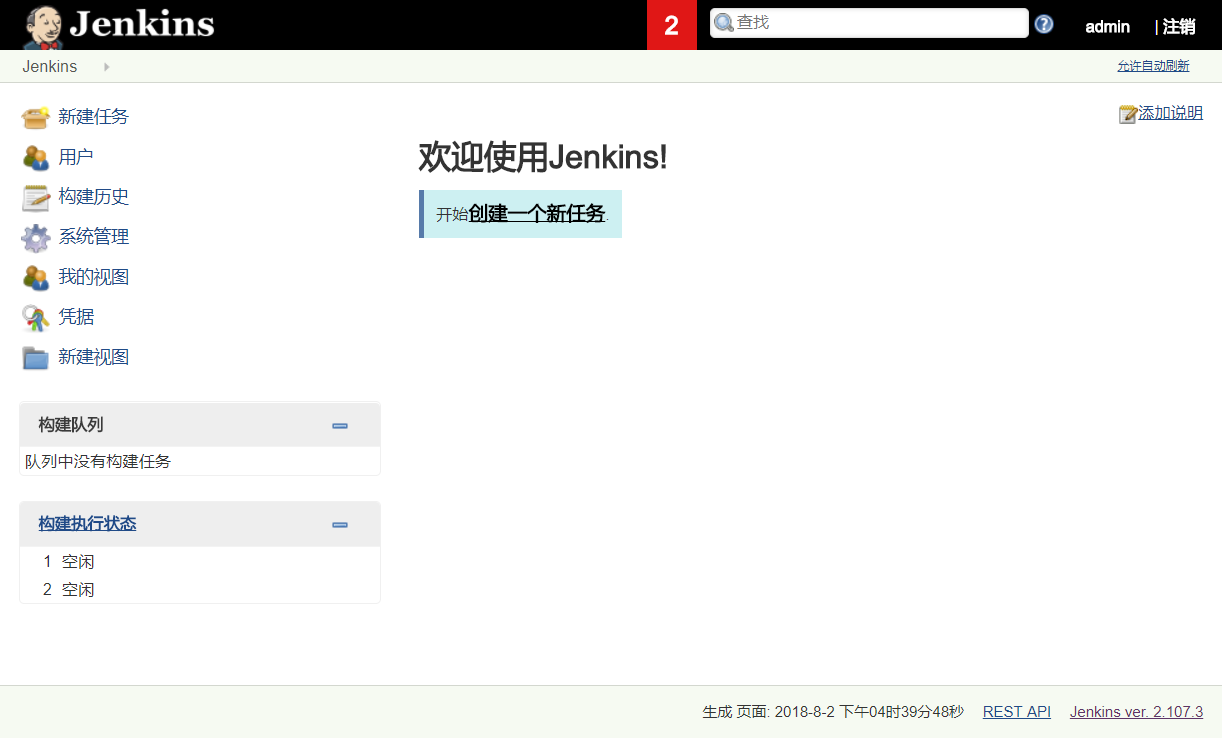This screenshot has width=1222, height=738.
Task: Open the 凭据 sidebar link
Action: (75, 317)
